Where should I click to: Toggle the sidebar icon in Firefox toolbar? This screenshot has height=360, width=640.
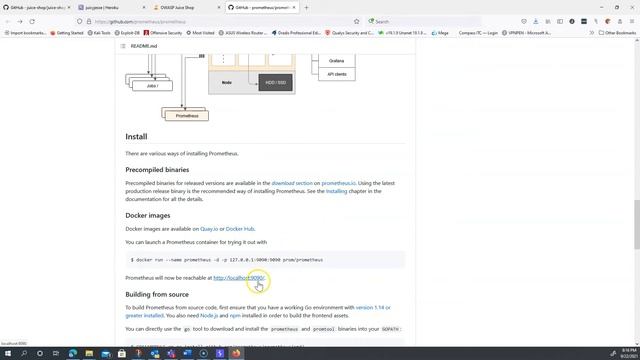click(560, 21)
